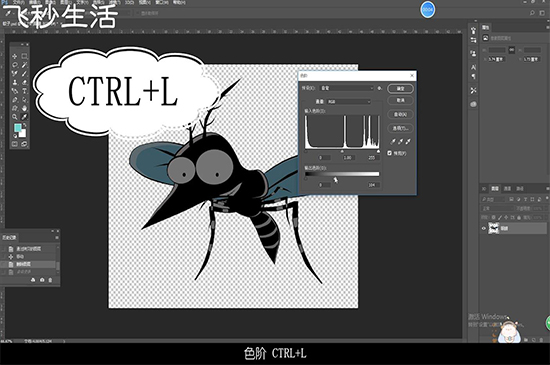Select the Clone Stamp tool

coord(15,82)
